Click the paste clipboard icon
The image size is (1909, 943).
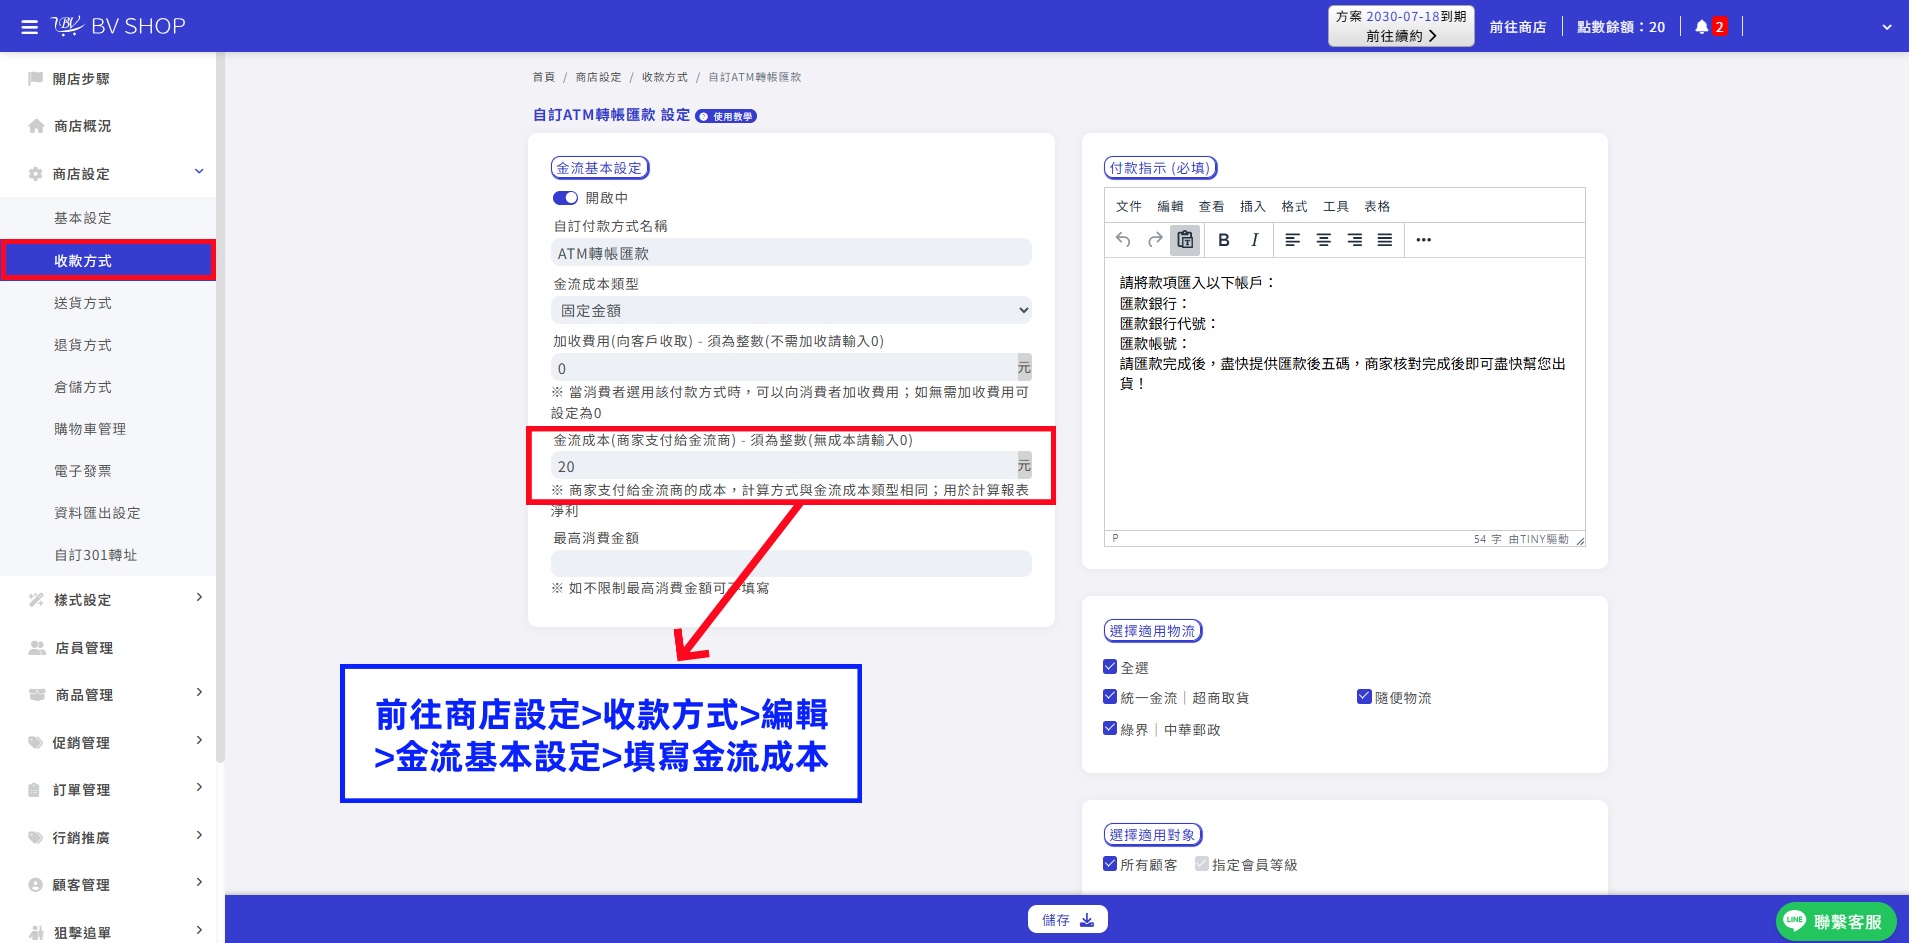click(x=1185, y=240)
